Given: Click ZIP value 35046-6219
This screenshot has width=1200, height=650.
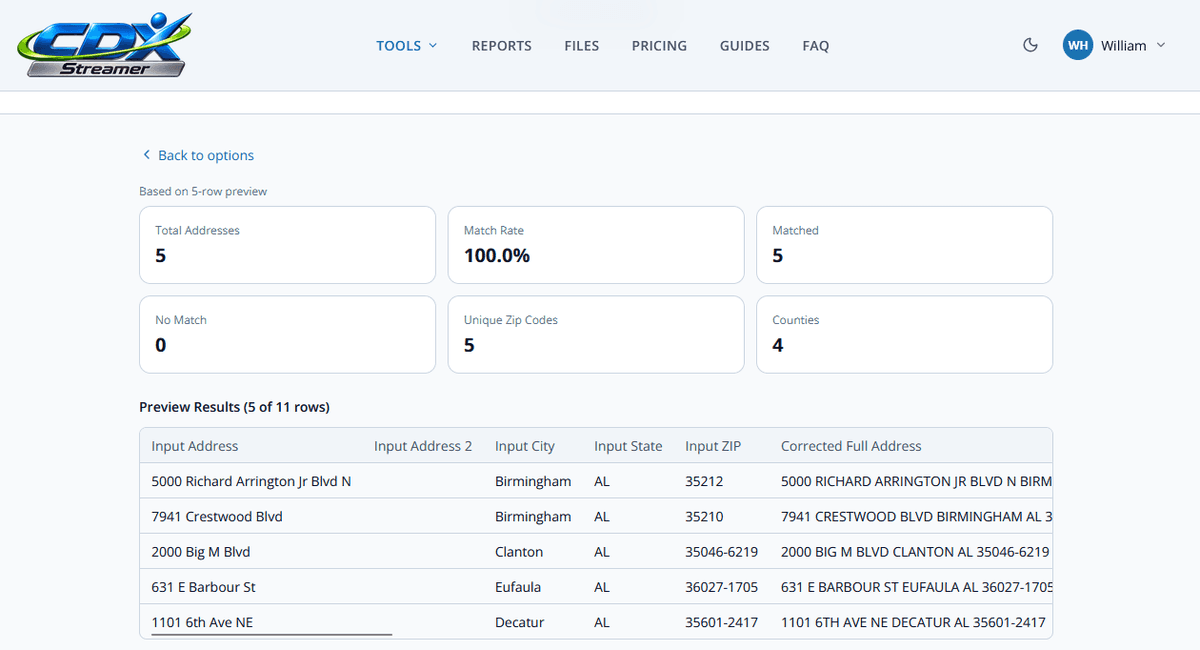Looking at the screenshot, I should [x=721, y=552].
